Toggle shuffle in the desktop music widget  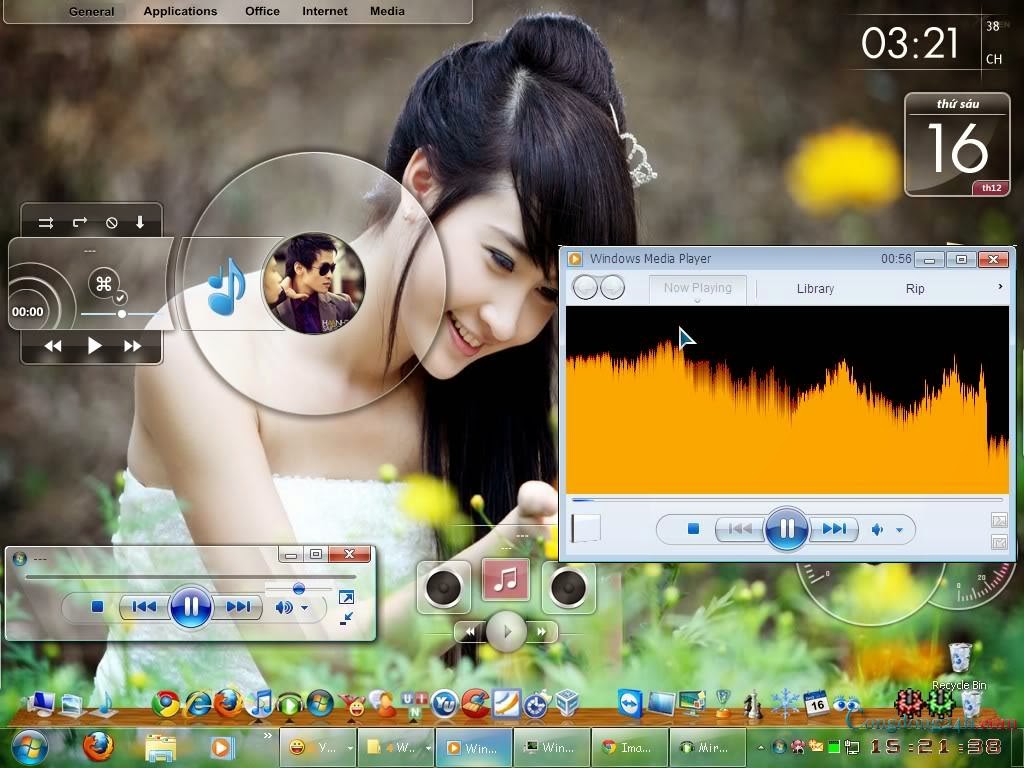coord(46,223)
